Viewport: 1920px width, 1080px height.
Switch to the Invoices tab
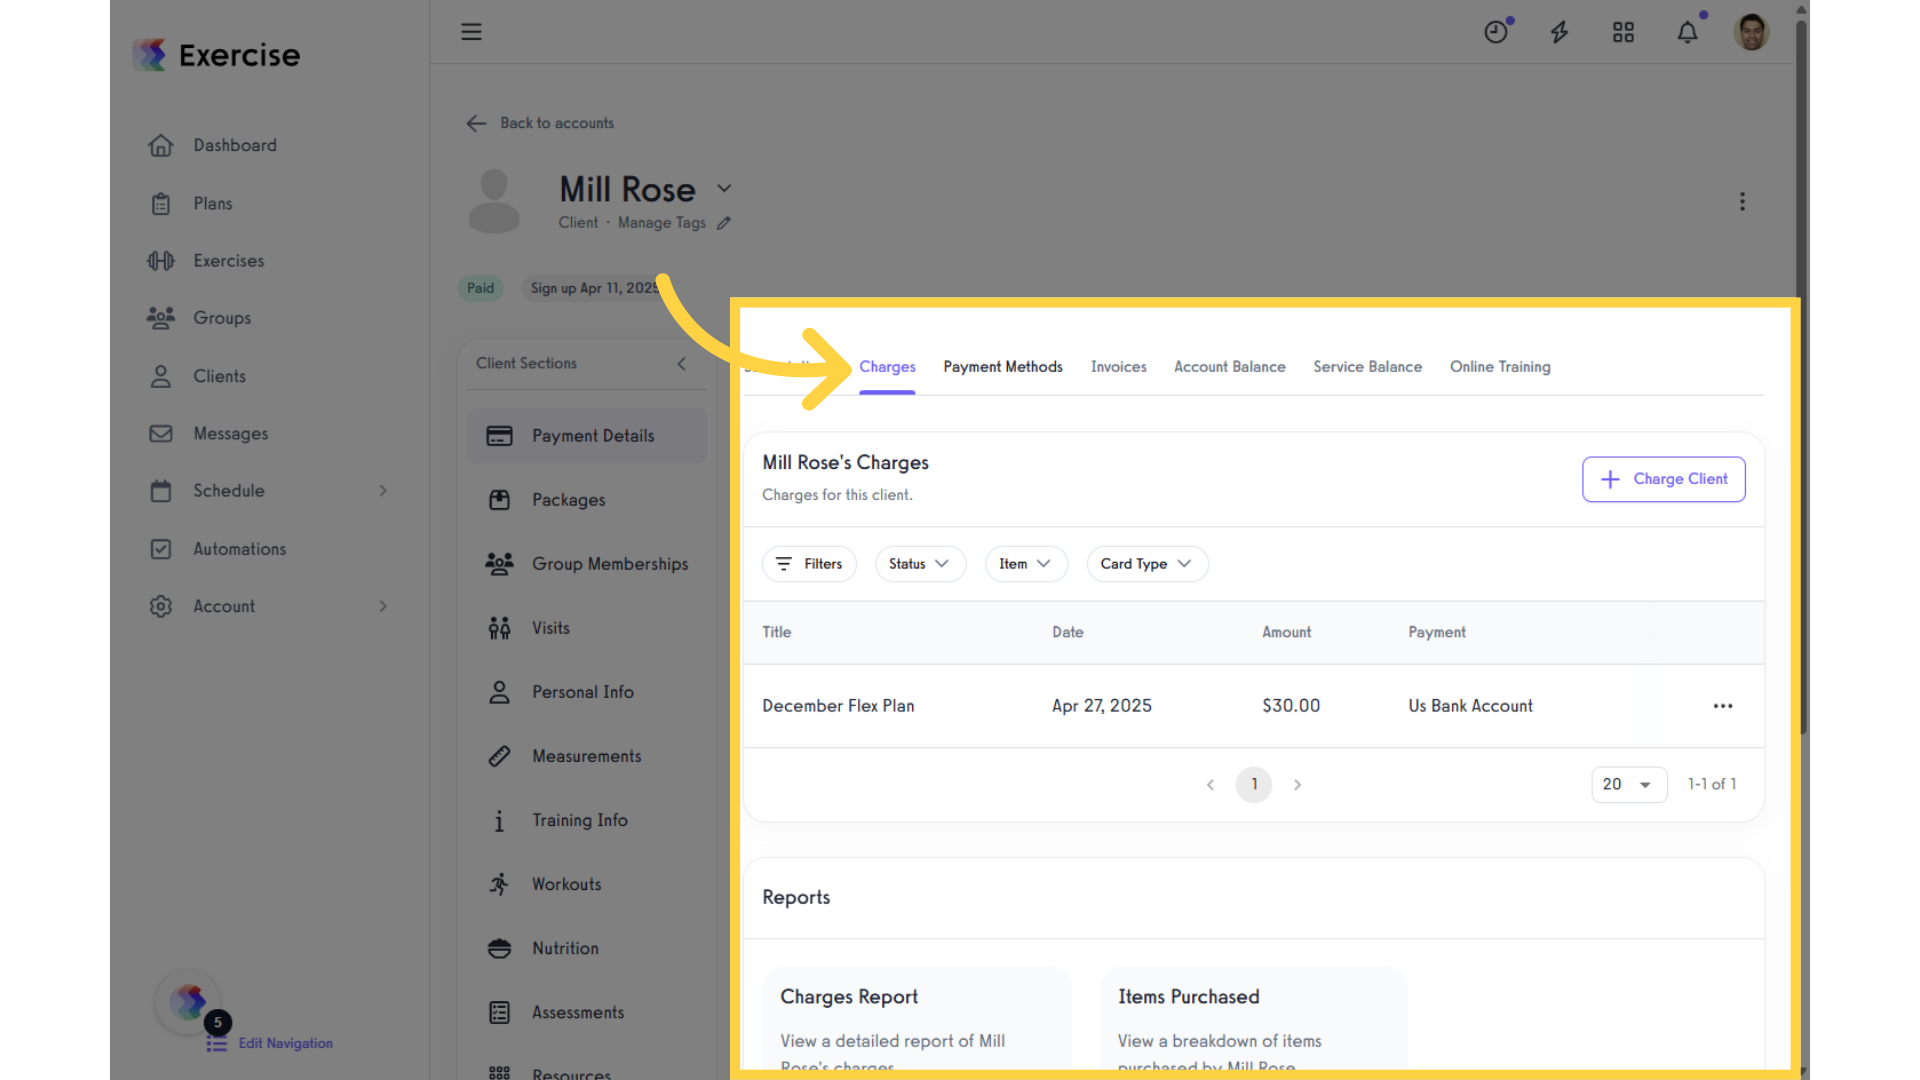click(x=1118, y=367)
